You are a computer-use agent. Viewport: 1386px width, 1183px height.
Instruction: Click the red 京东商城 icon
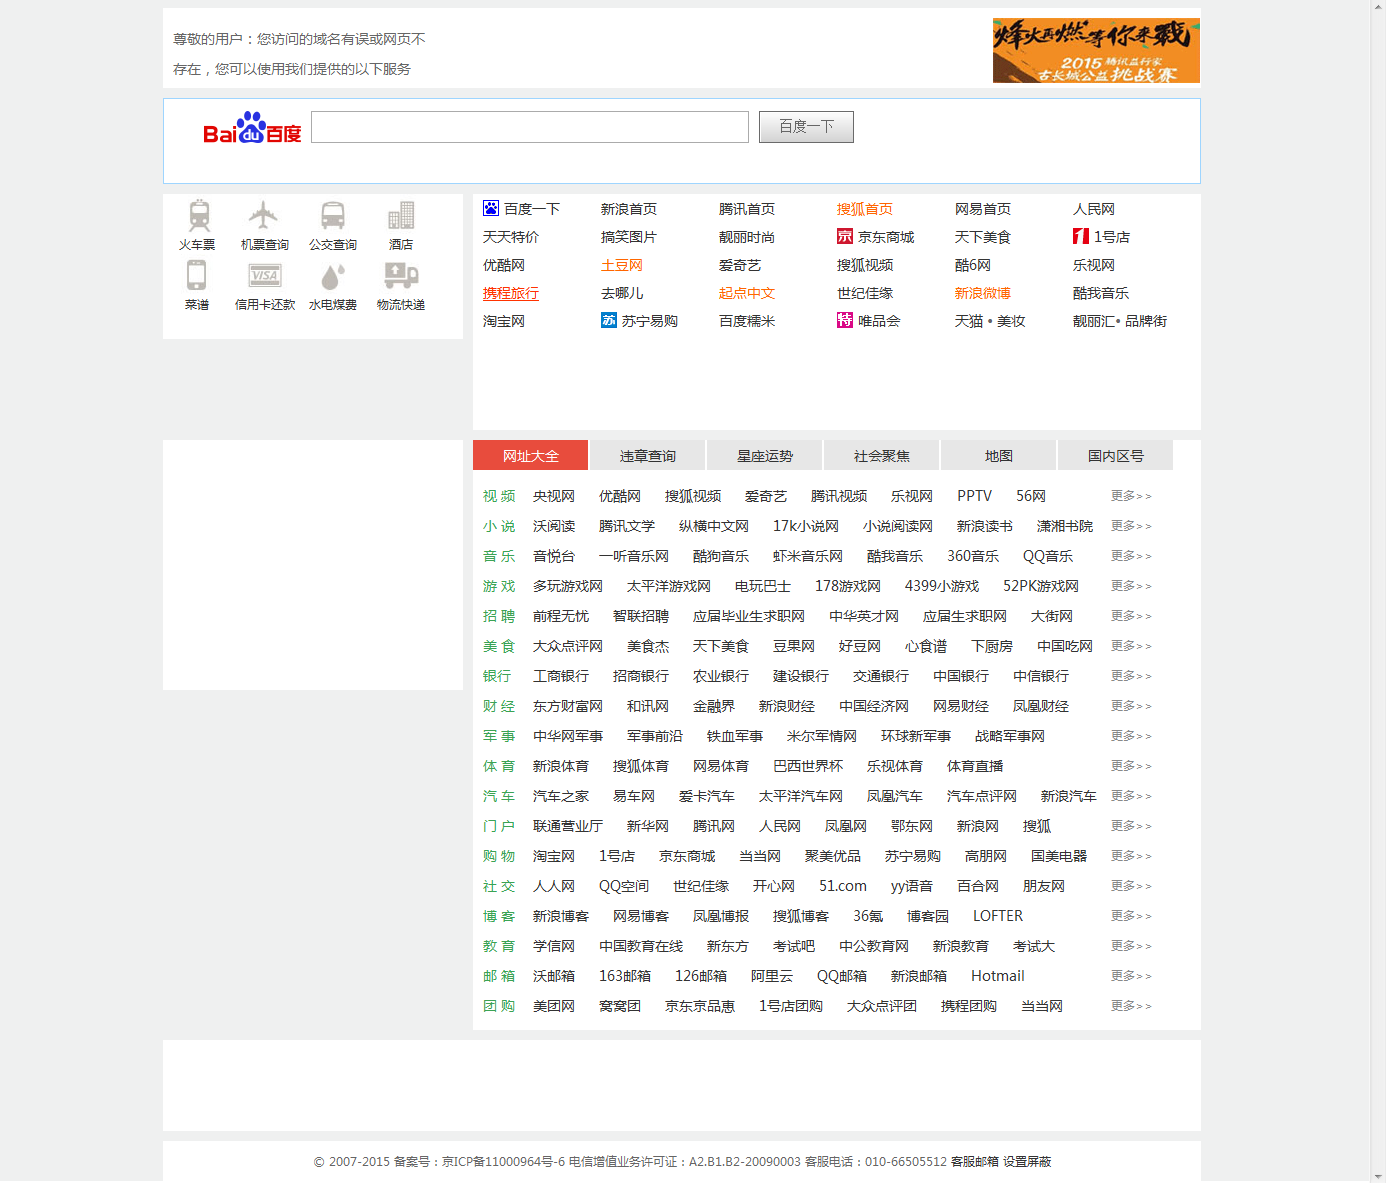(x=845, y=236)
